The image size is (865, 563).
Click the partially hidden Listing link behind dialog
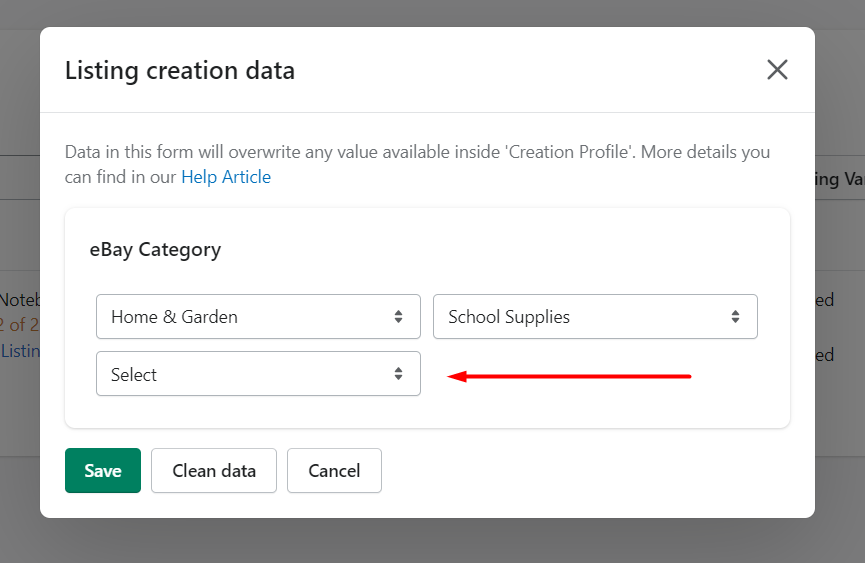20,351
